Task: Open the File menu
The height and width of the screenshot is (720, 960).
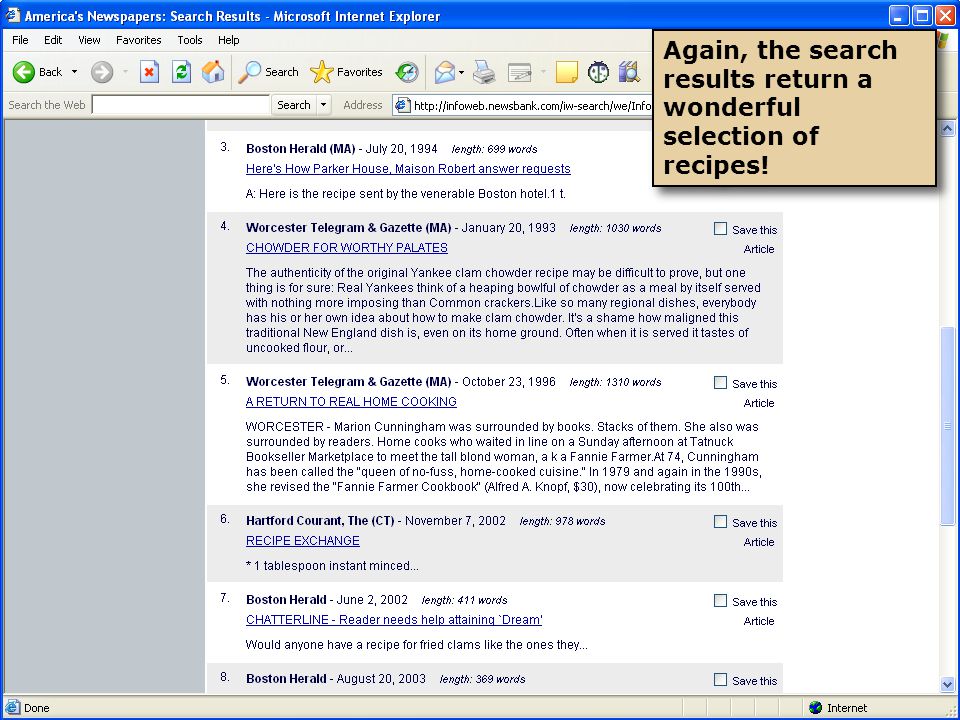Action: [20, 40]
